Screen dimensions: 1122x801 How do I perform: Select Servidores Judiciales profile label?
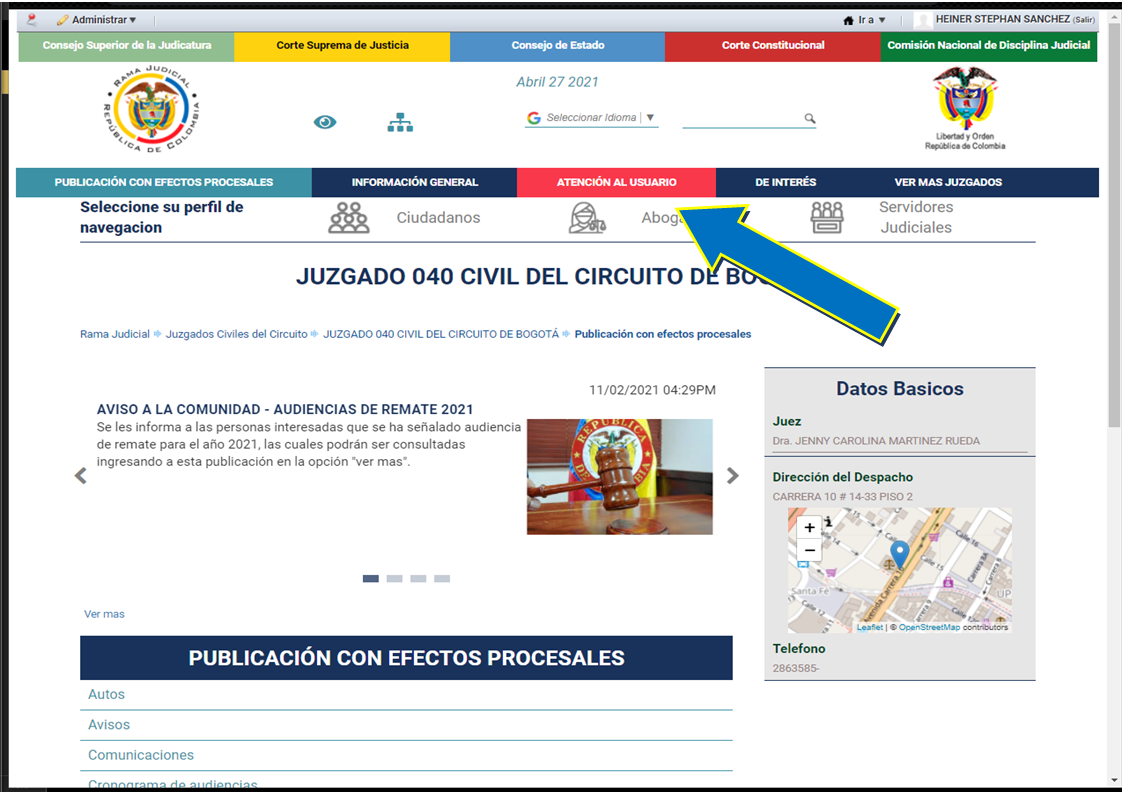pyautogui.click(x=916, y=217)
